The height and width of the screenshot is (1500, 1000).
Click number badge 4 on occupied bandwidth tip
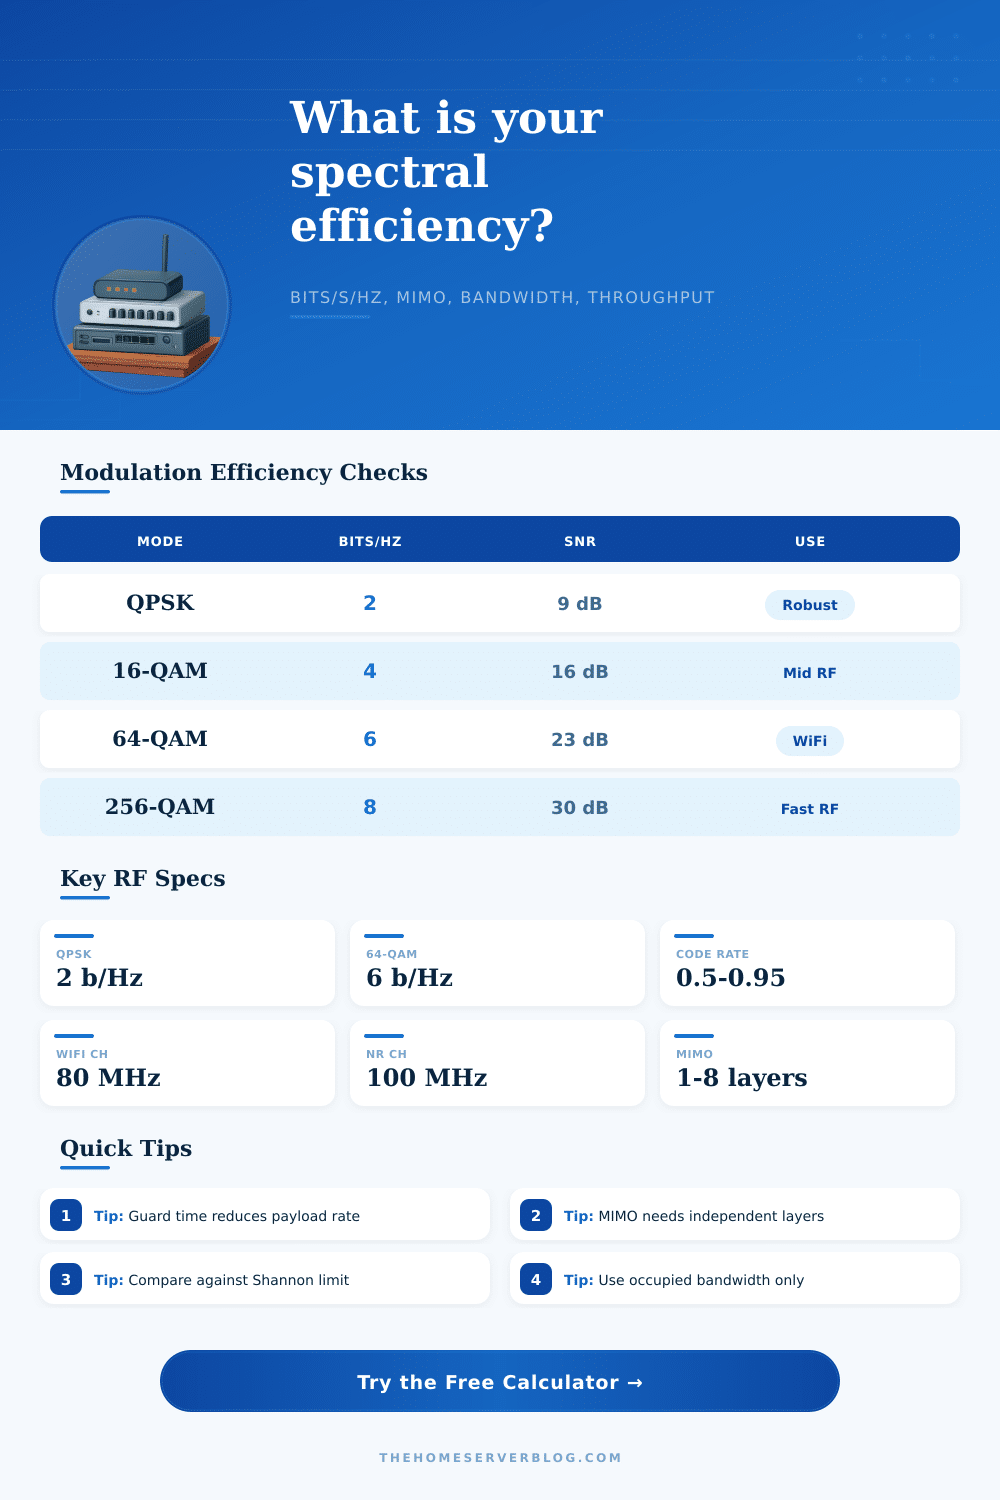536,1279
